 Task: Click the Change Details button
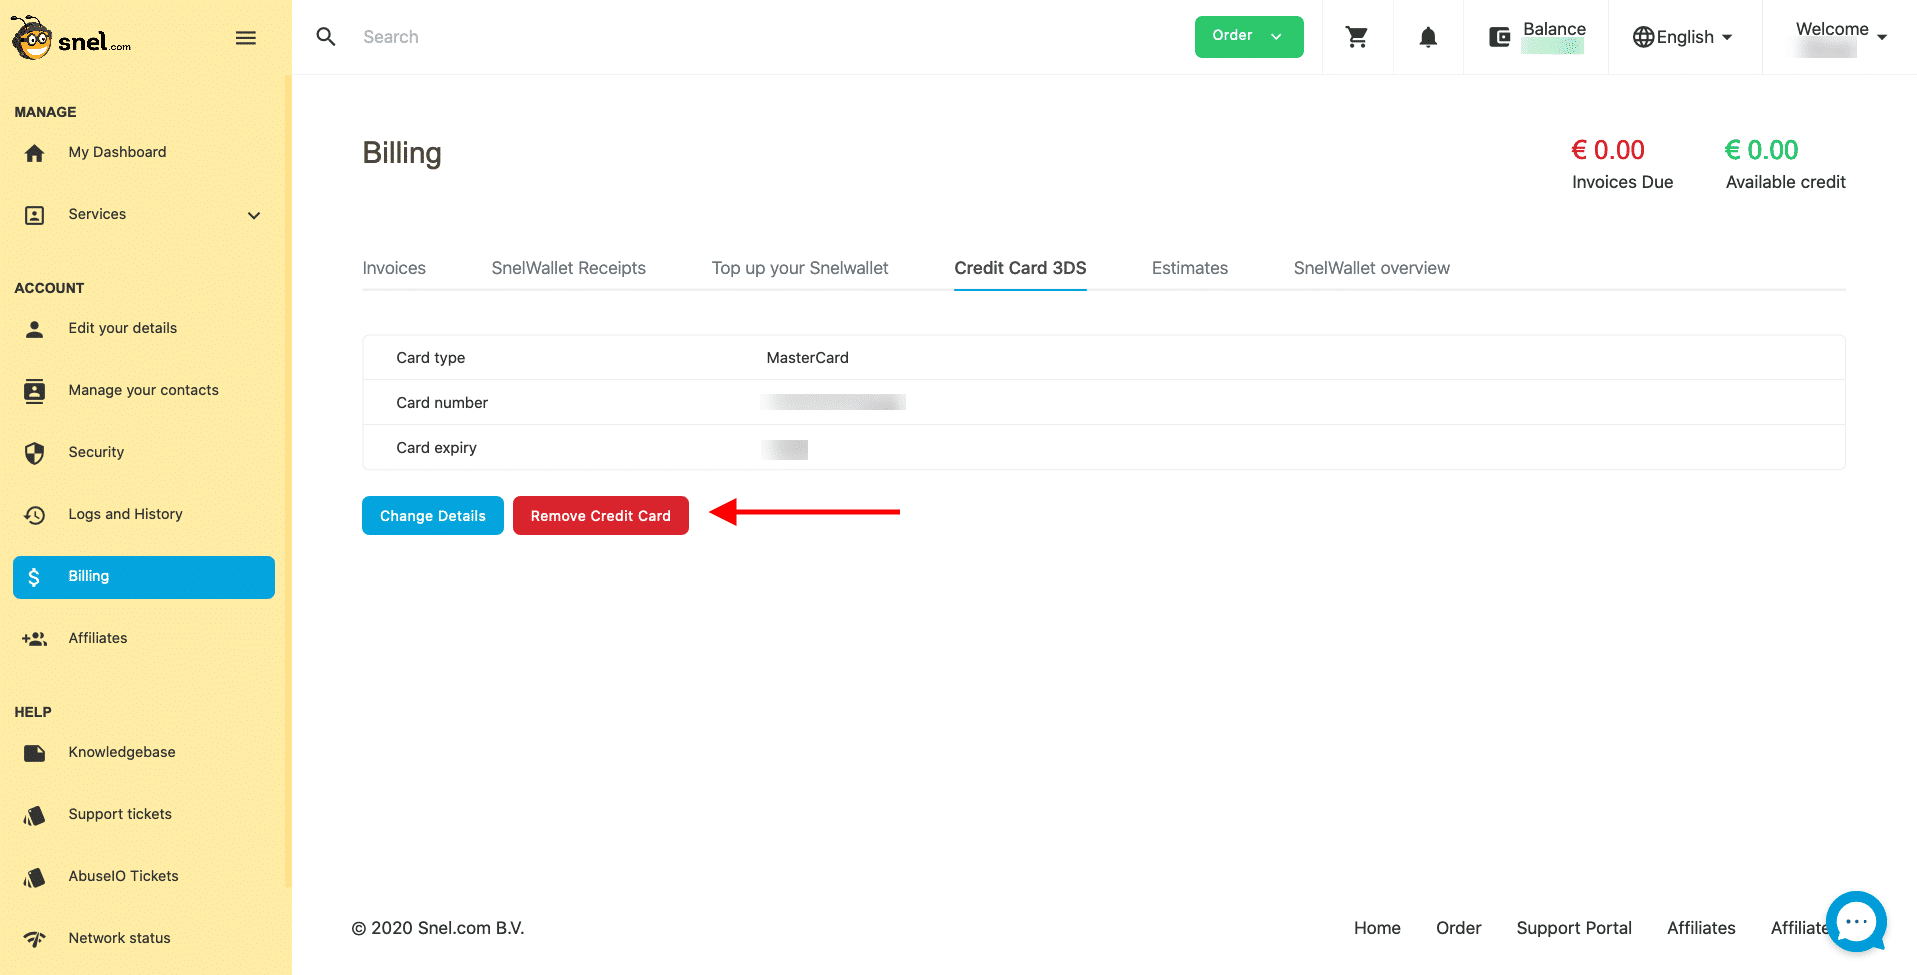pyautogui.click(x=433, y=516)
